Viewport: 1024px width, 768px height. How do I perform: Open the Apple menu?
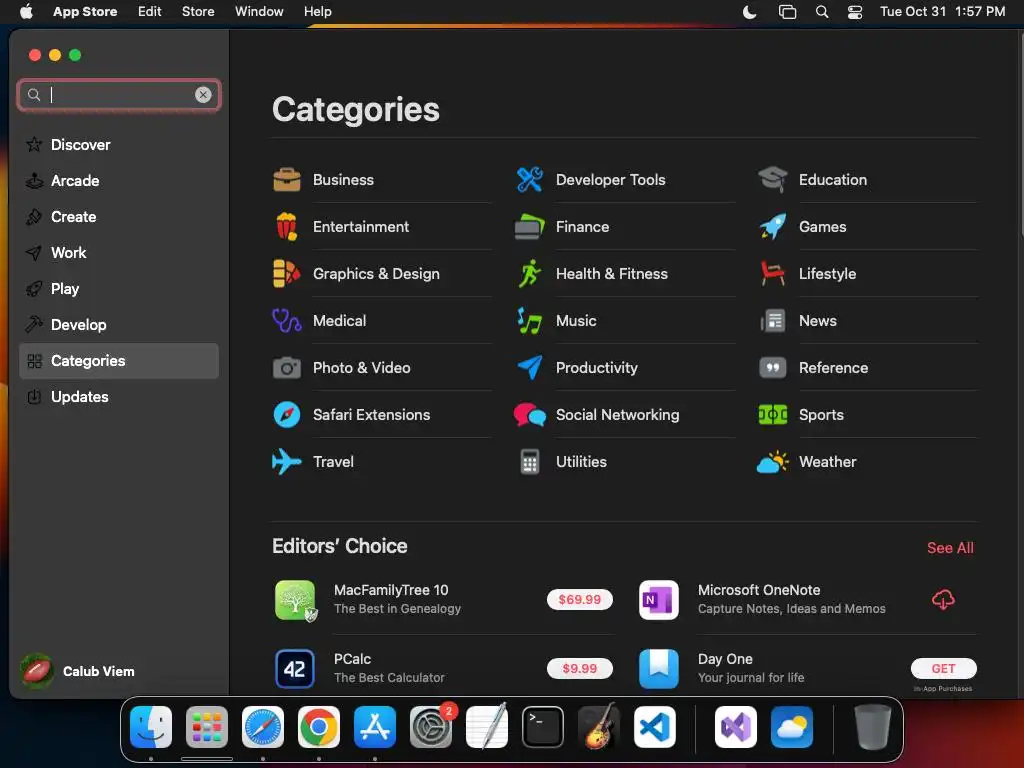(x=26, y=11)
